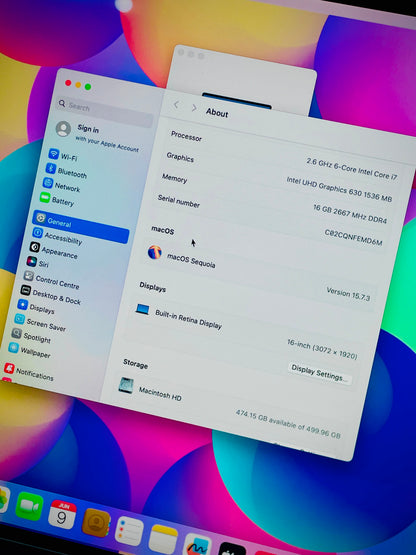Open Notes from the Dock
The image size is (416, 555).
(x=163, y=539)
